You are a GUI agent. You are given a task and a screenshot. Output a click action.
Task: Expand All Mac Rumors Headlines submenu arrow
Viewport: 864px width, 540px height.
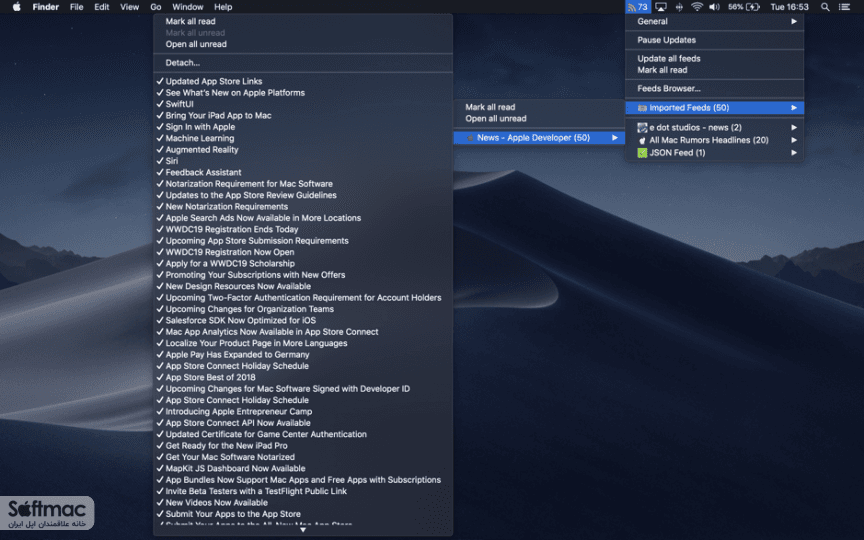pyautogui.click(x=794, y=140)
